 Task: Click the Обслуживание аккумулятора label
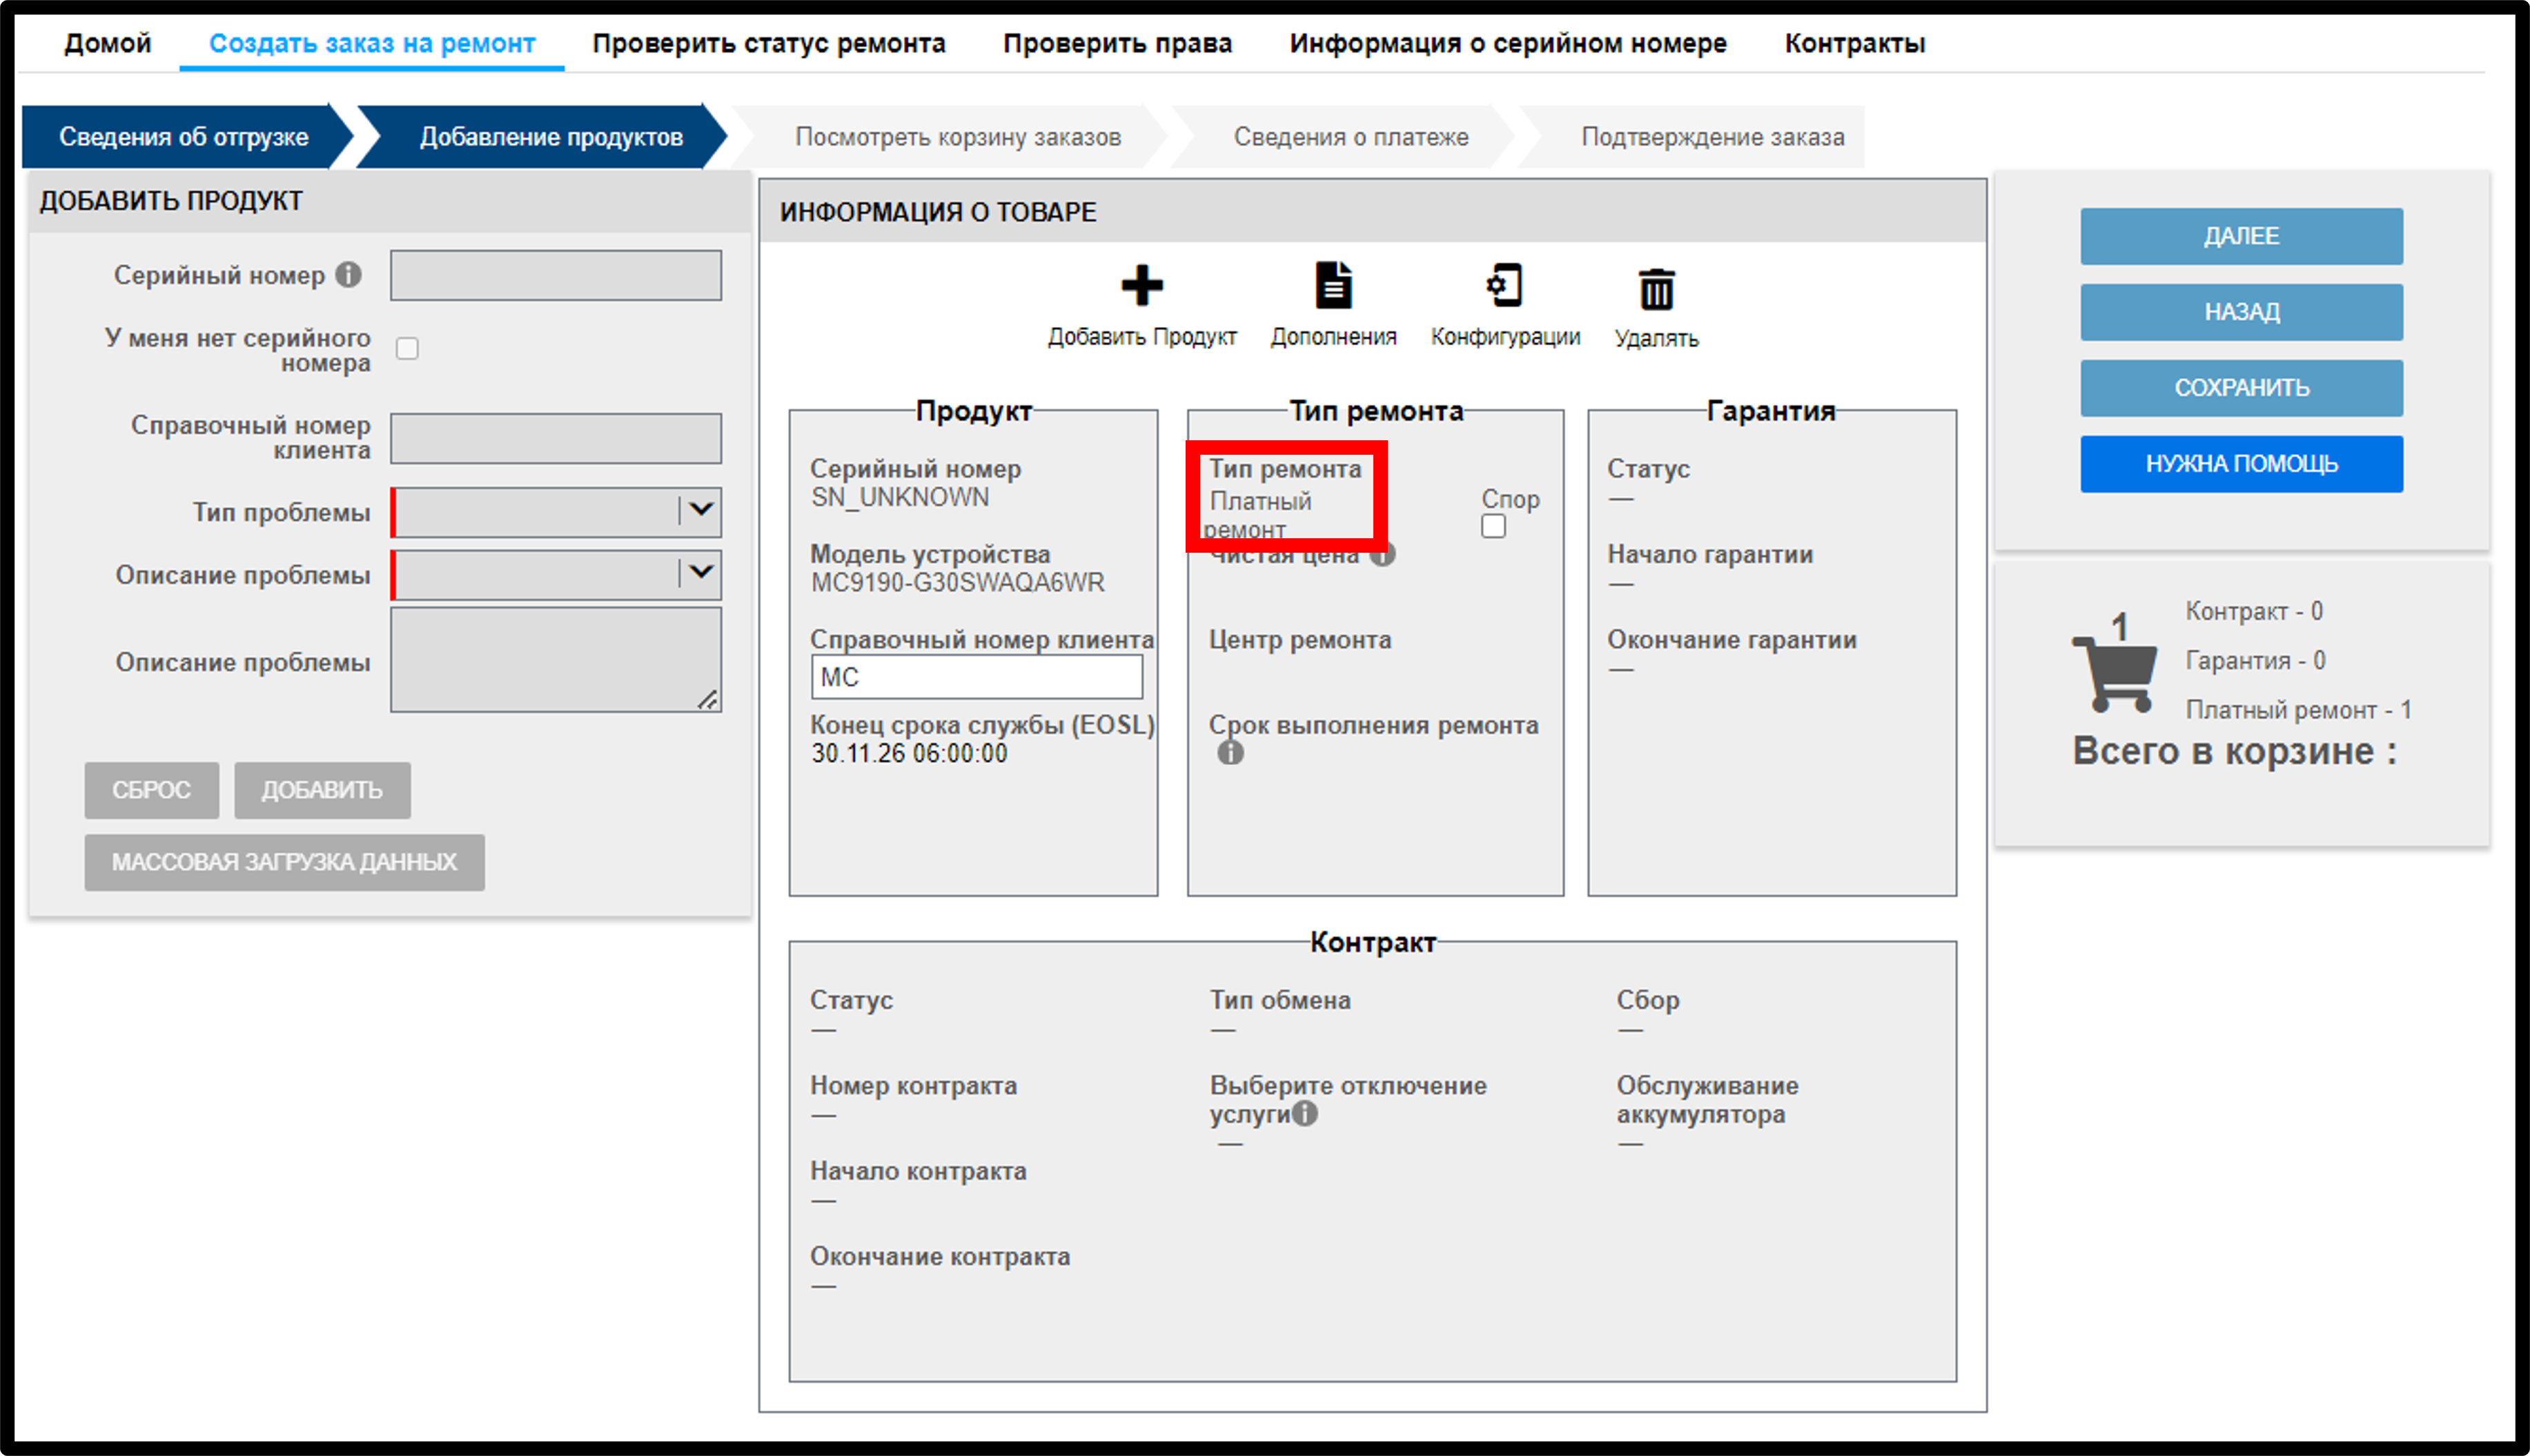click(x=1708, y=1100)
